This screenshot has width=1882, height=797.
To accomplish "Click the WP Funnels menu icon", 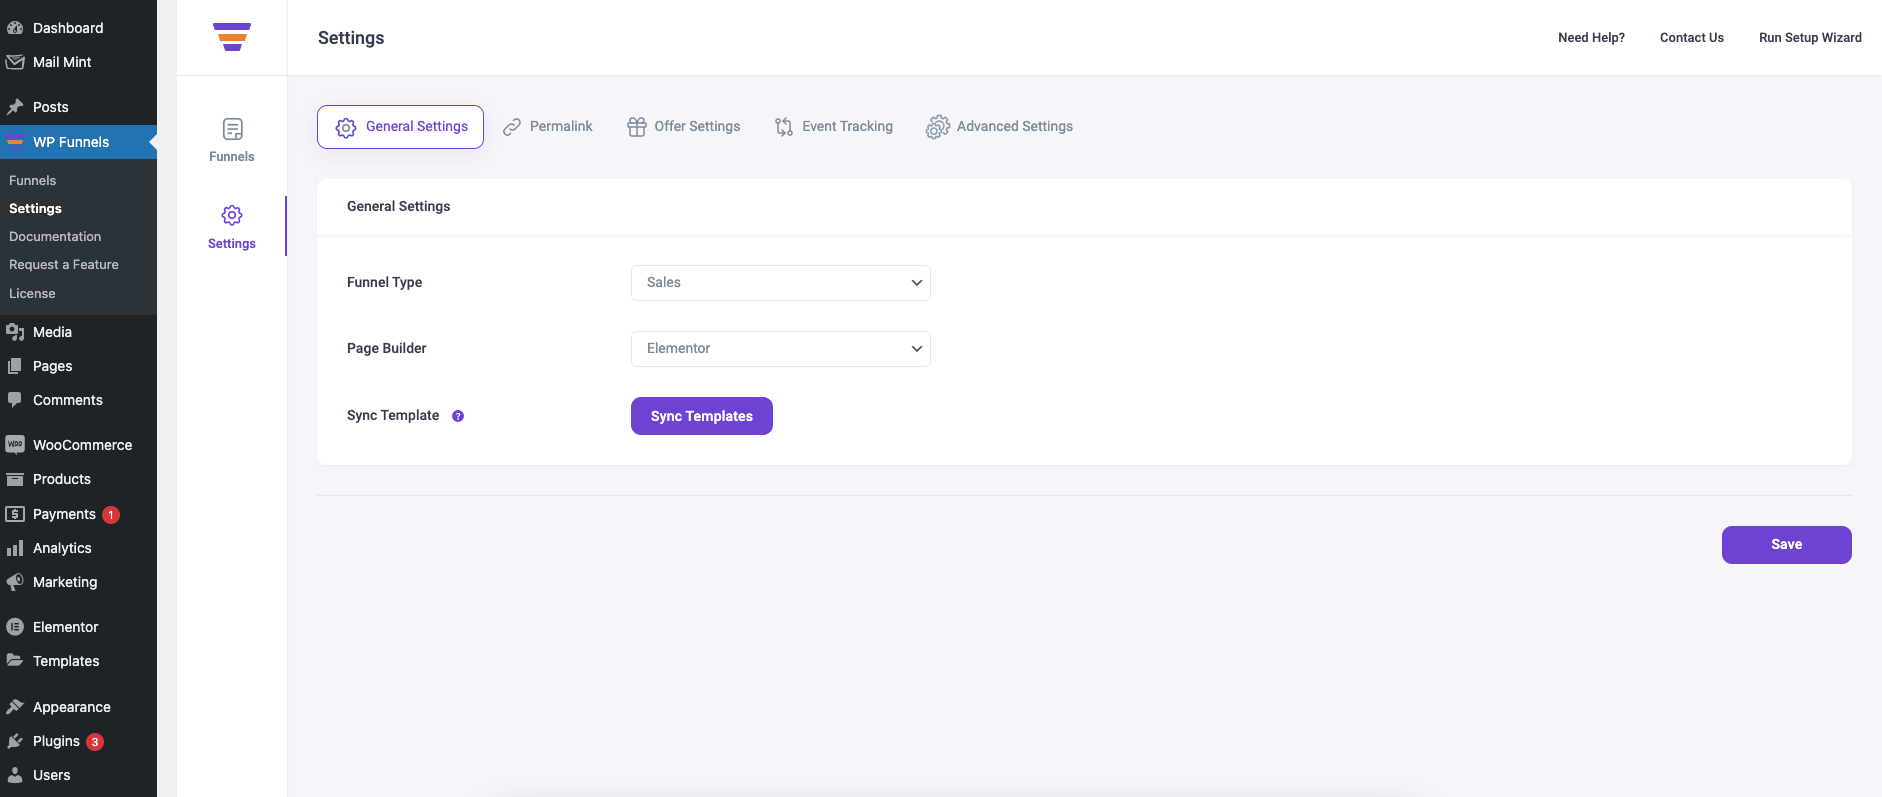I will click(15, 141).
